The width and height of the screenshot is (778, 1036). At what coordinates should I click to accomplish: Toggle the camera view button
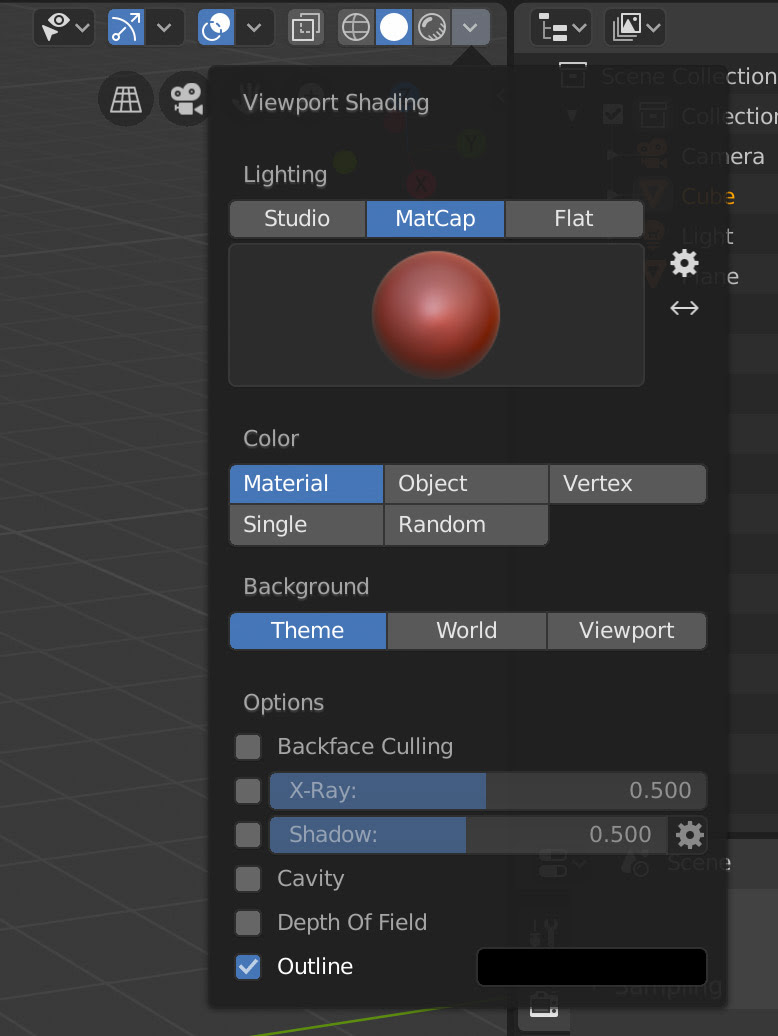pyautogui.click(x=186, y=99)
